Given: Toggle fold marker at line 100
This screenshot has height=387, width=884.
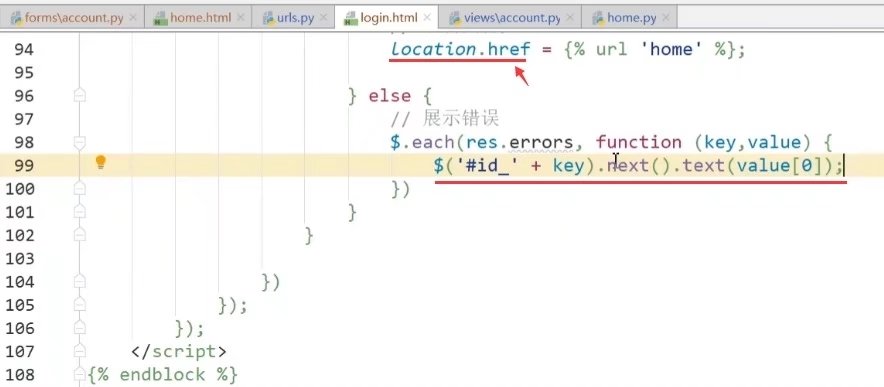Looking at the screenshot, I should click(79, 188).
